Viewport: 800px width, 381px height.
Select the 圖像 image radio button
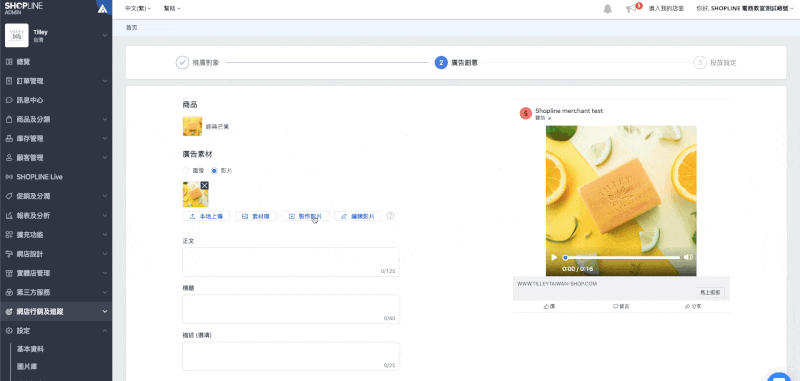click(x=186, y=171)
